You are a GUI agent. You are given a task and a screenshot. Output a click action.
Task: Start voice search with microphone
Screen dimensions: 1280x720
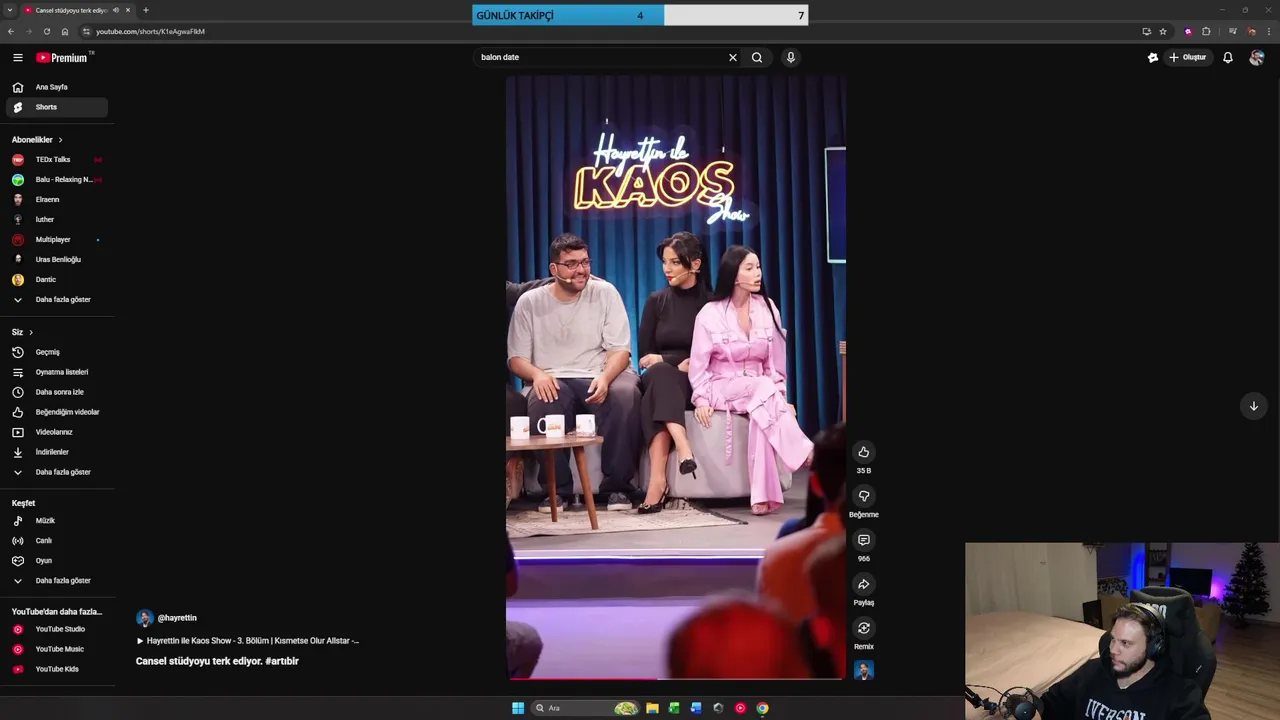coord(790,57)
